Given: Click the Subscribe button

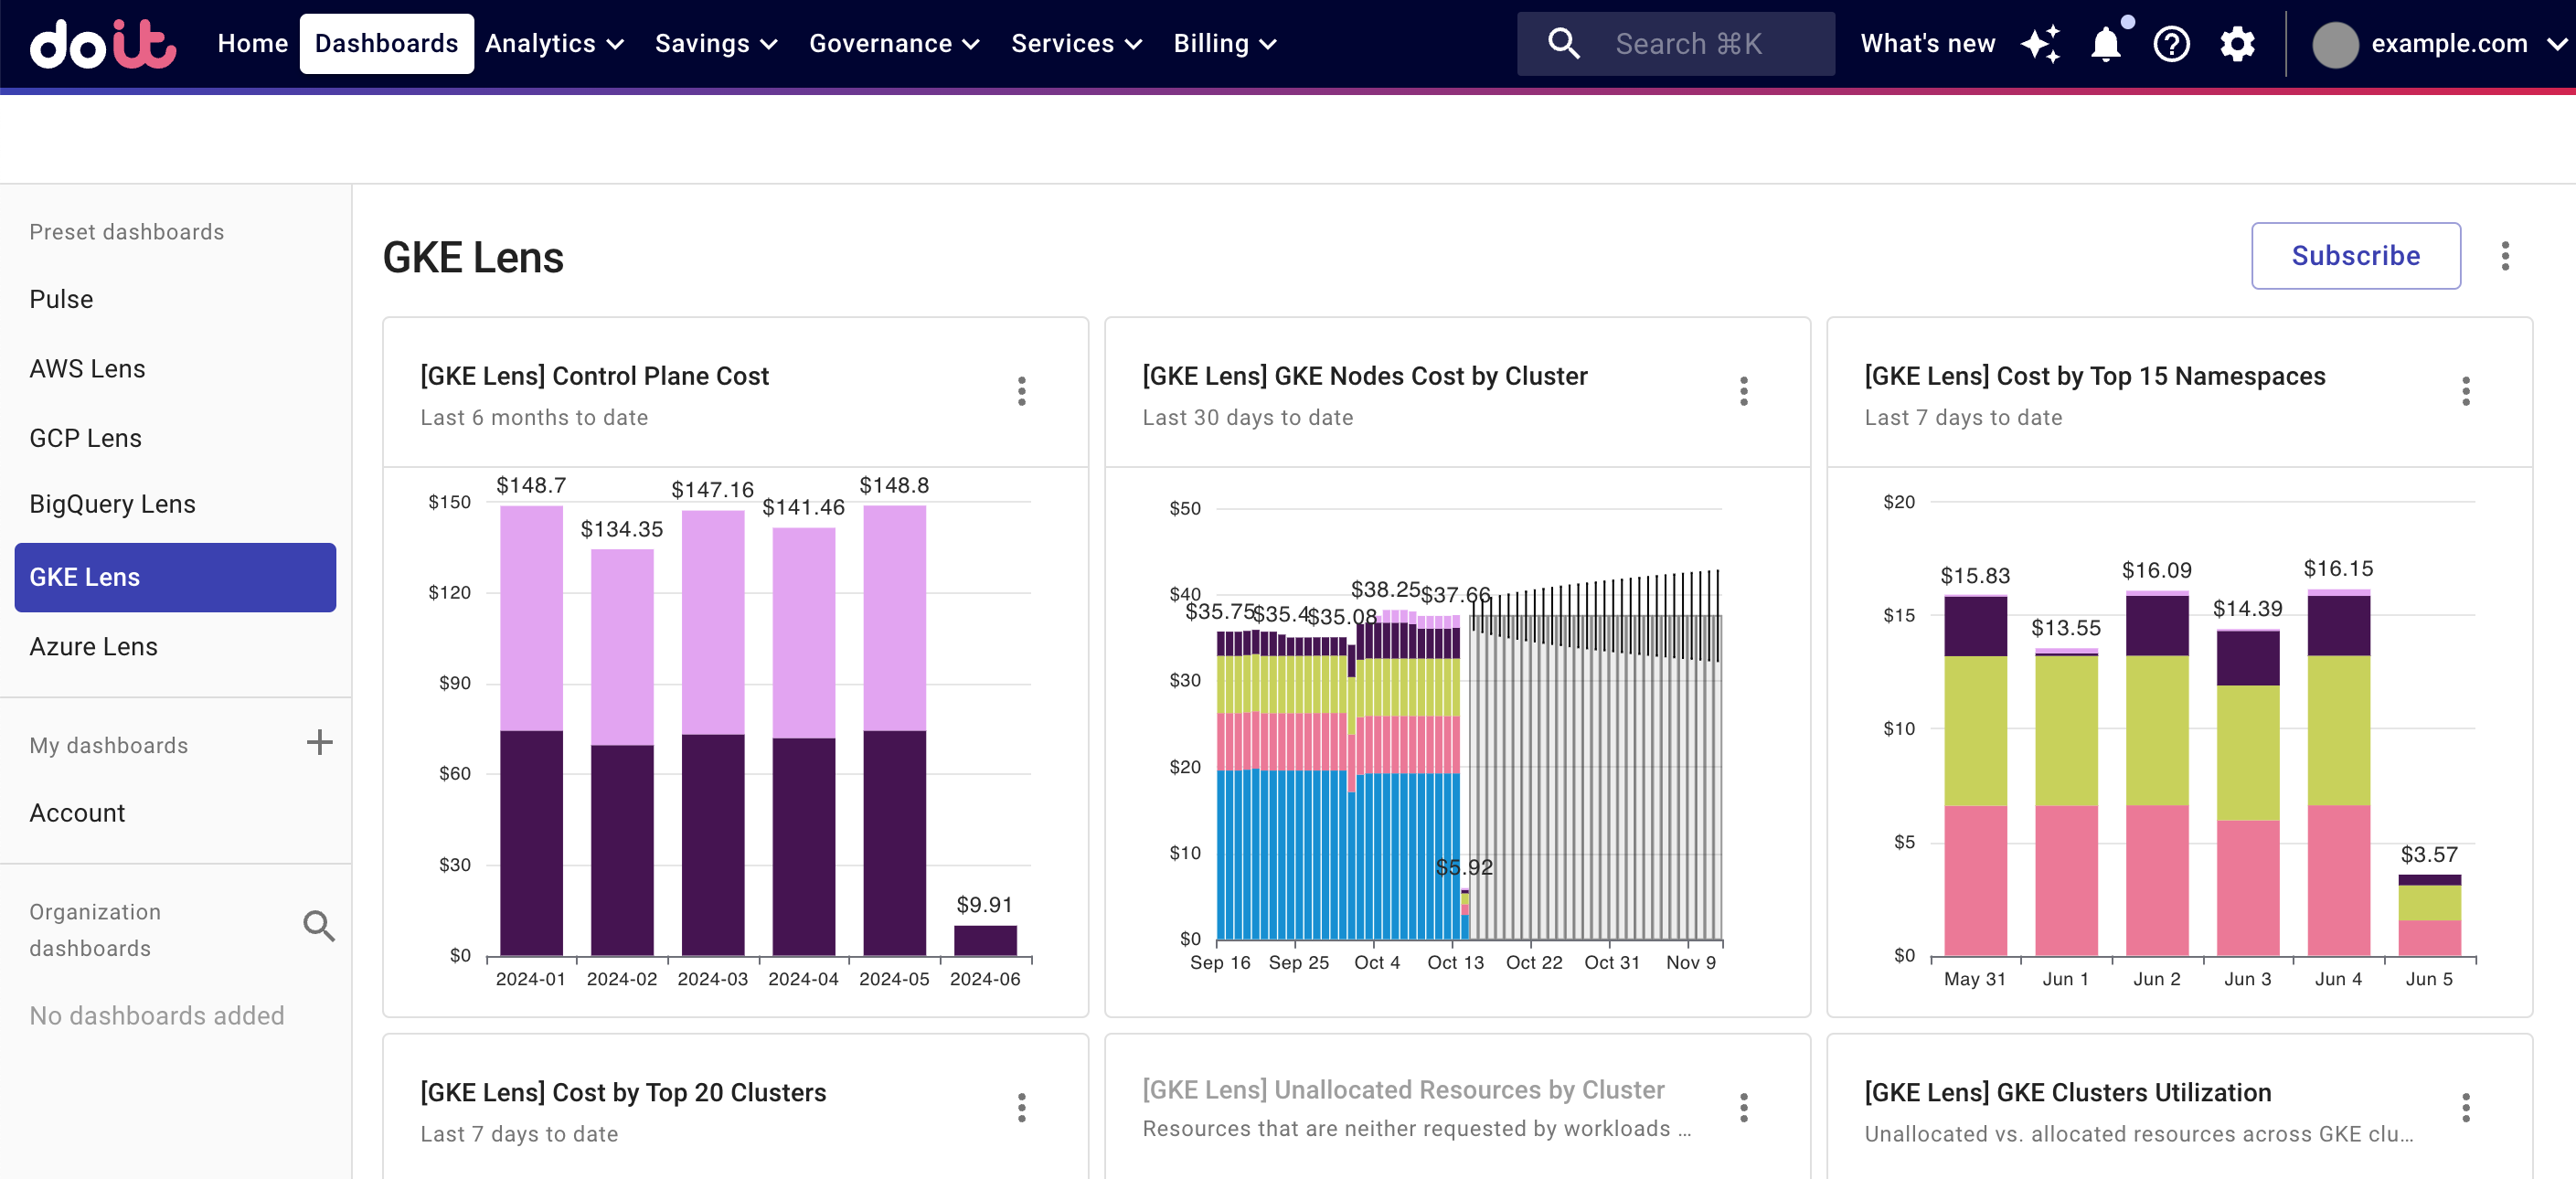Looking at the screenshot, I should click(2355, 256).
